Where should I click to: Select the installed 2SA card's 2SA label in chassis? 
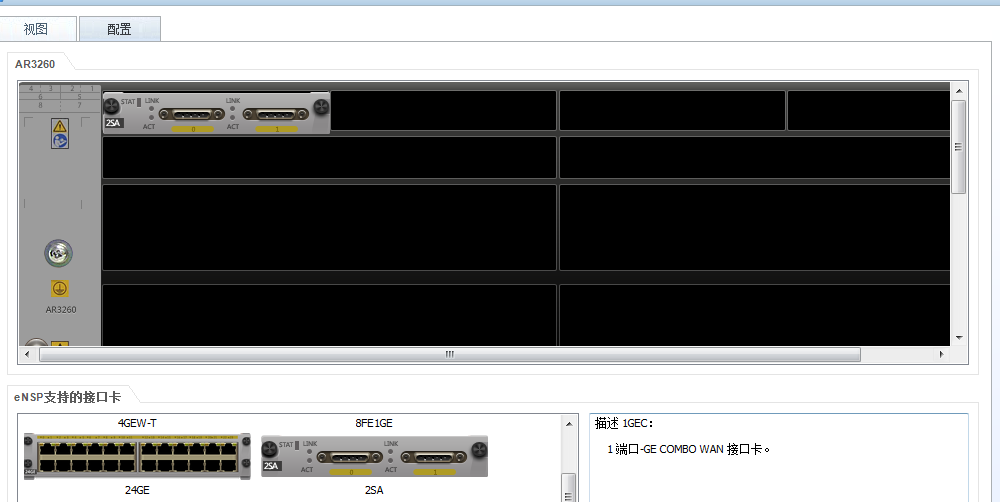tap(114, 122)
